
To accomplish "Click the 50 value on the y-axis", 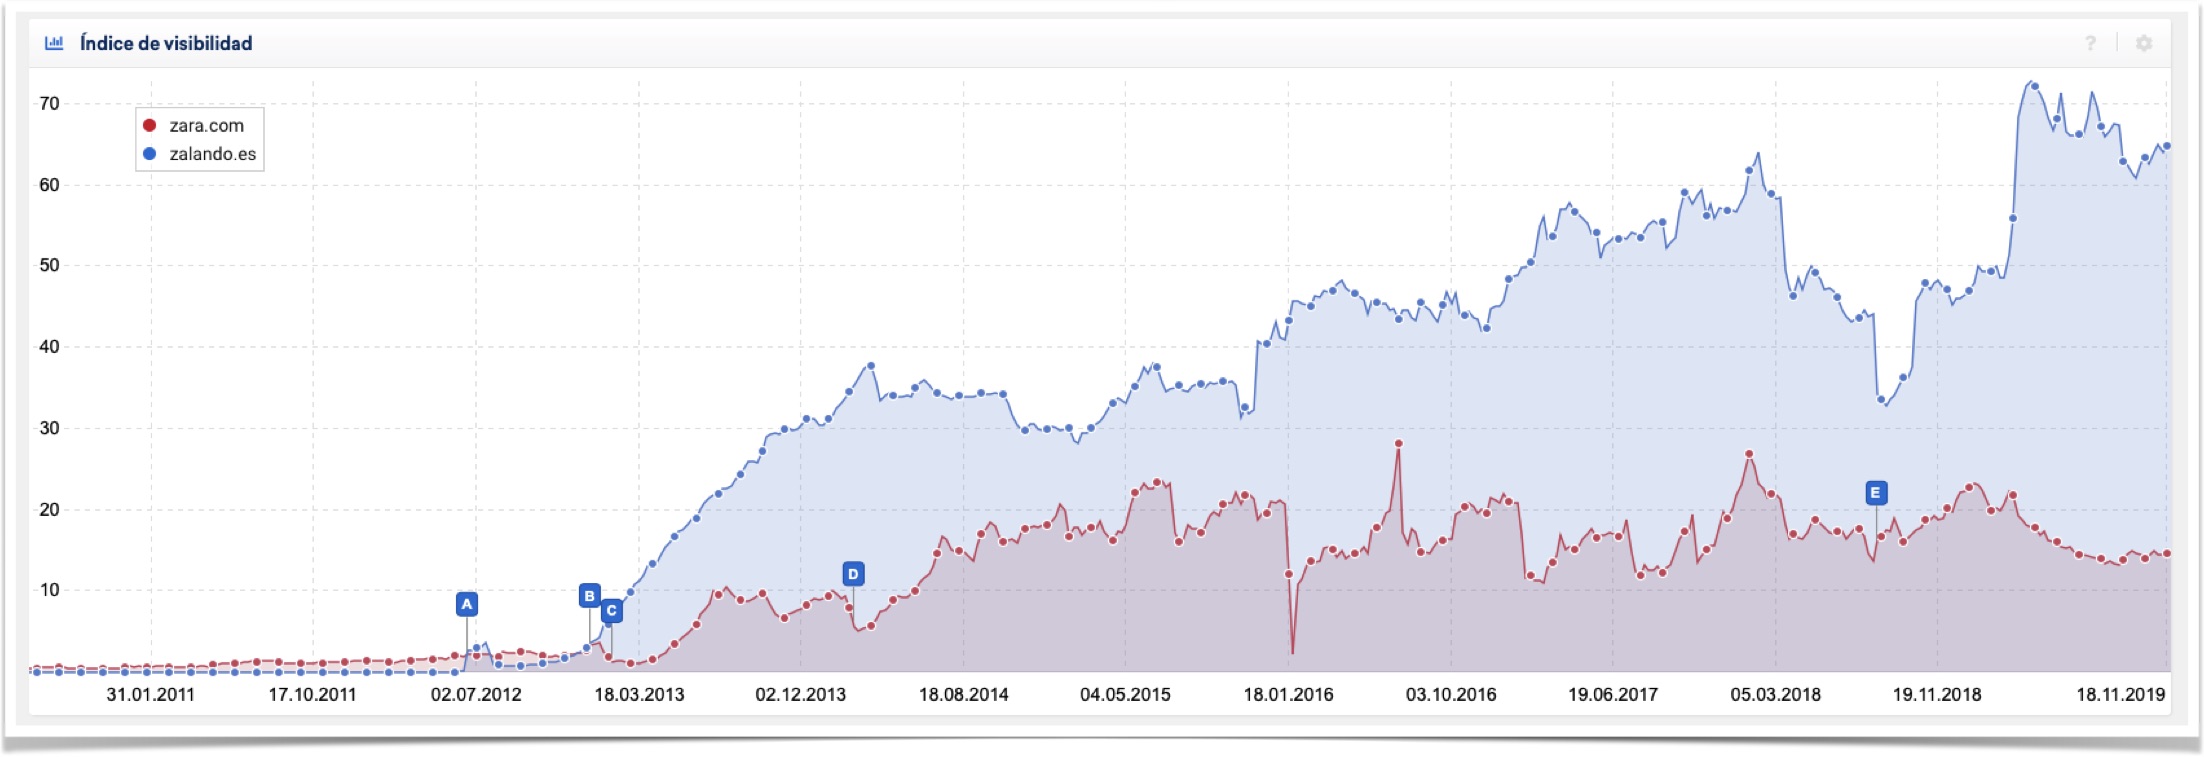I will pos(49,265).
